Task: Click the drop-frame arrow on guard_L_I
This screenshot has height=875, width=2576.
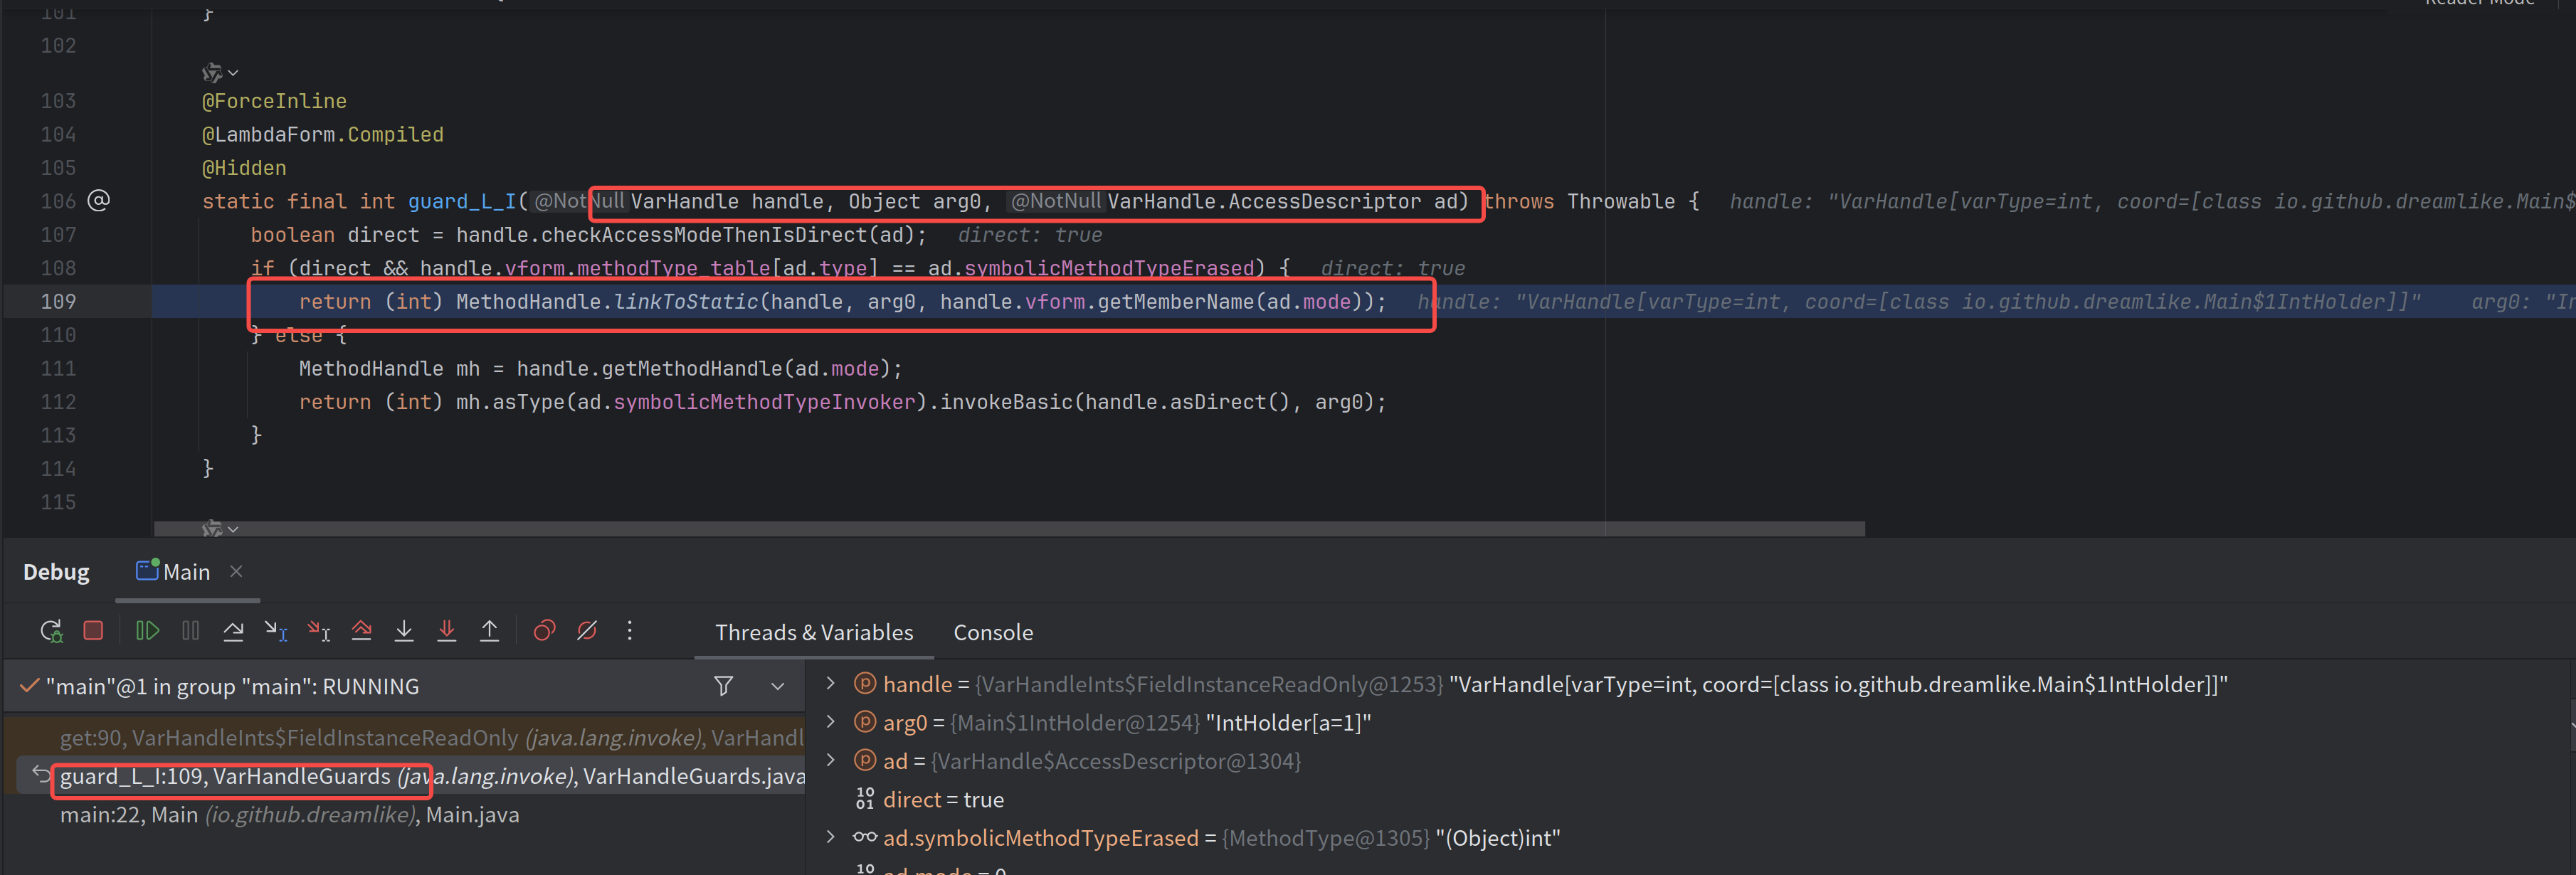Action: [40, 774]
